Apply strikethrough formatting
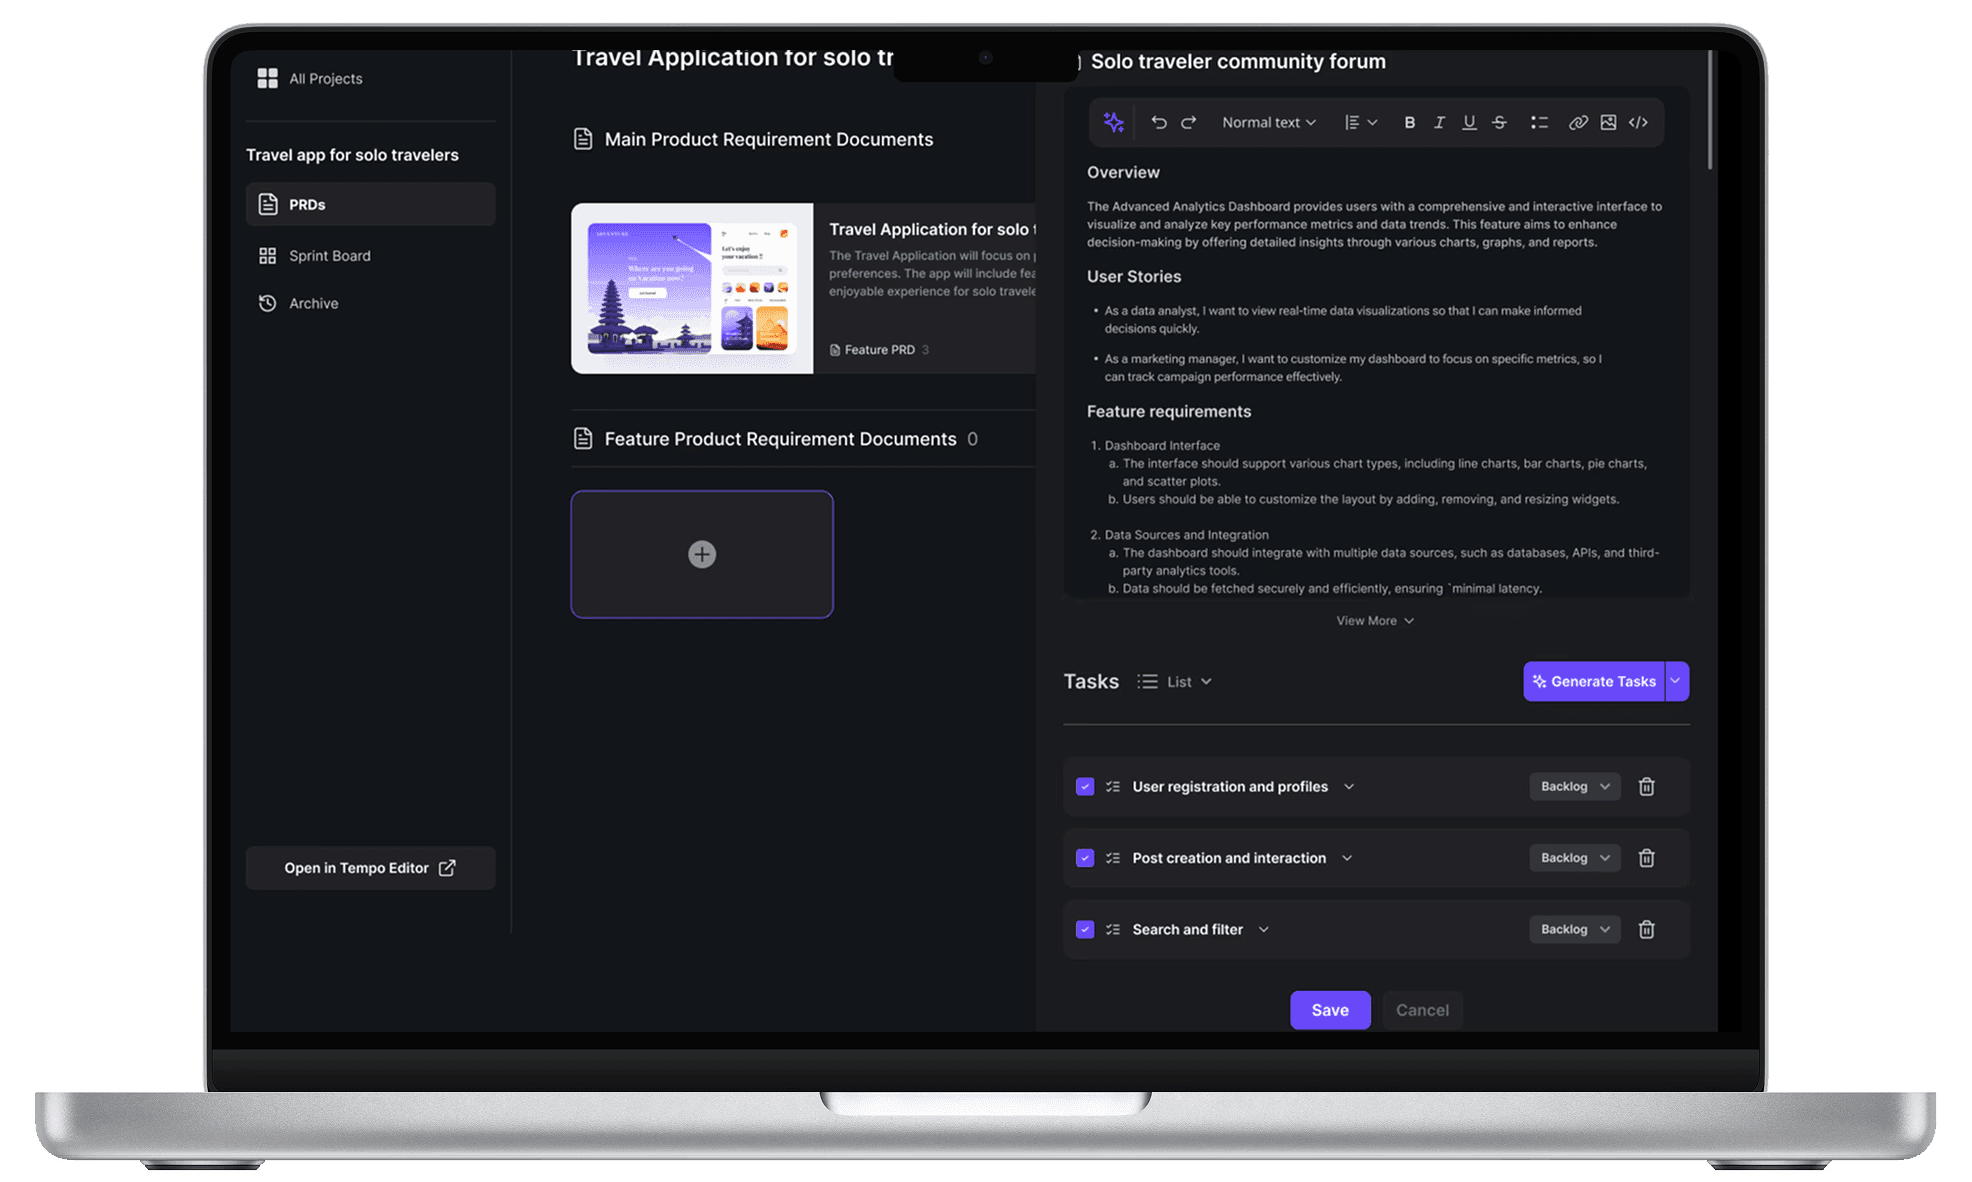 click(x=1499, y=122)
